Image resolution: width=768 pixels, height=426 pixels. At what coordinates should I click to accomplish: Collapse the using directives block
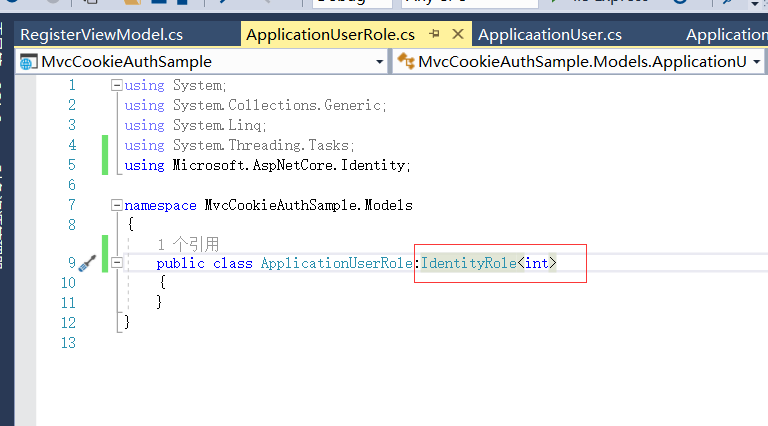tap(117, 86)
